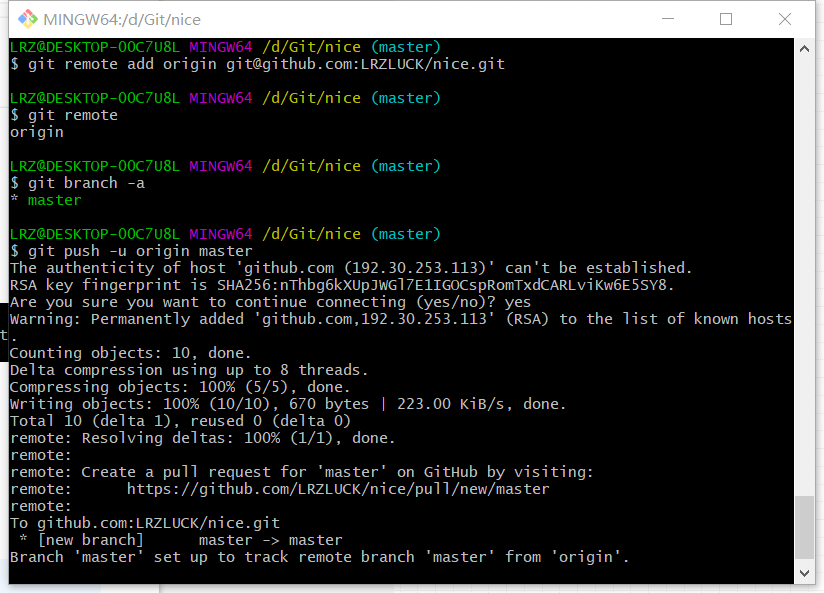
Task: Click 'Delta compression using up to 8 threads.'
Action: click(189, 370)
